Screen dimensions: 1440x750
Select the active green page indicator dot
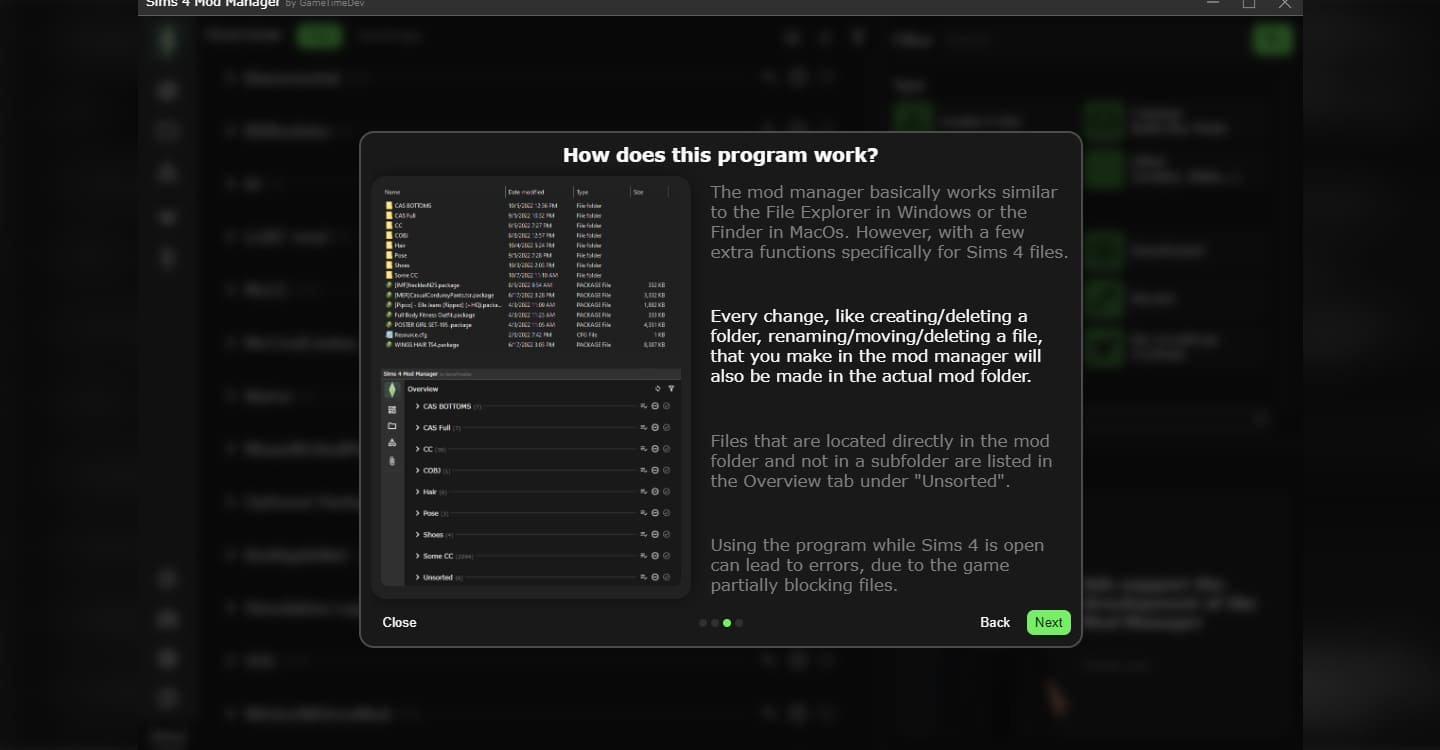(x=727, y=623)
